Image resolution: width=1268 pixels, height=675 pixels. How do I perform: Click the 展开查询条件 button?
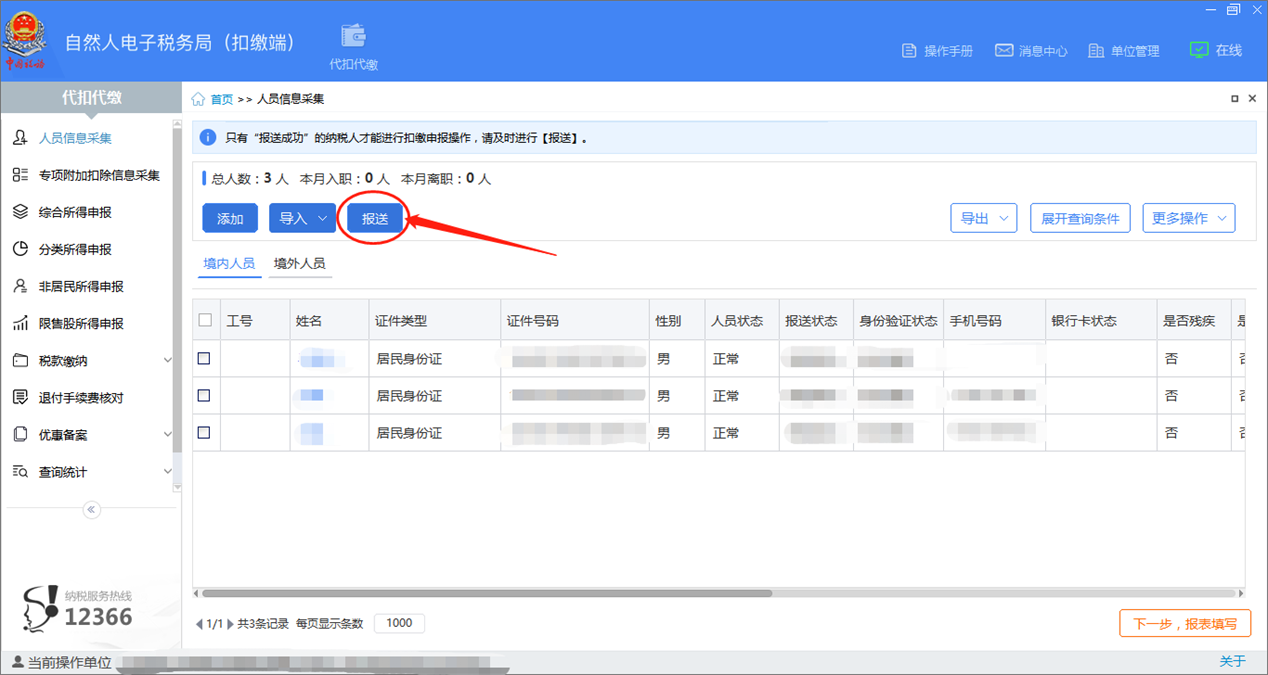tap(1080, 218)
